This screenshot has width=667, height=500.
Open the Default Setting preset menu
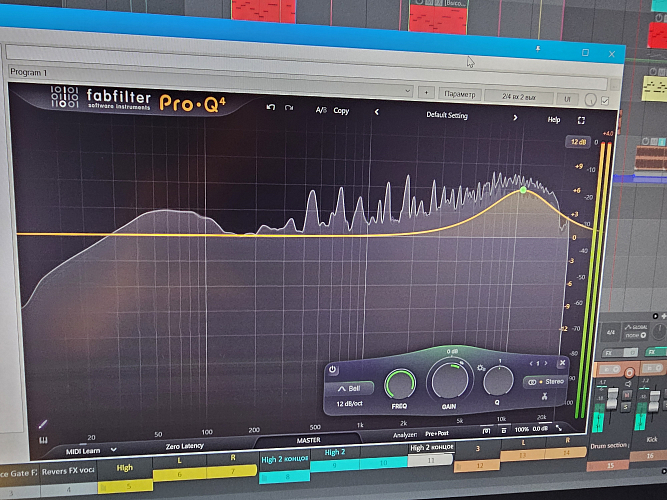click(x=446, y=115)
